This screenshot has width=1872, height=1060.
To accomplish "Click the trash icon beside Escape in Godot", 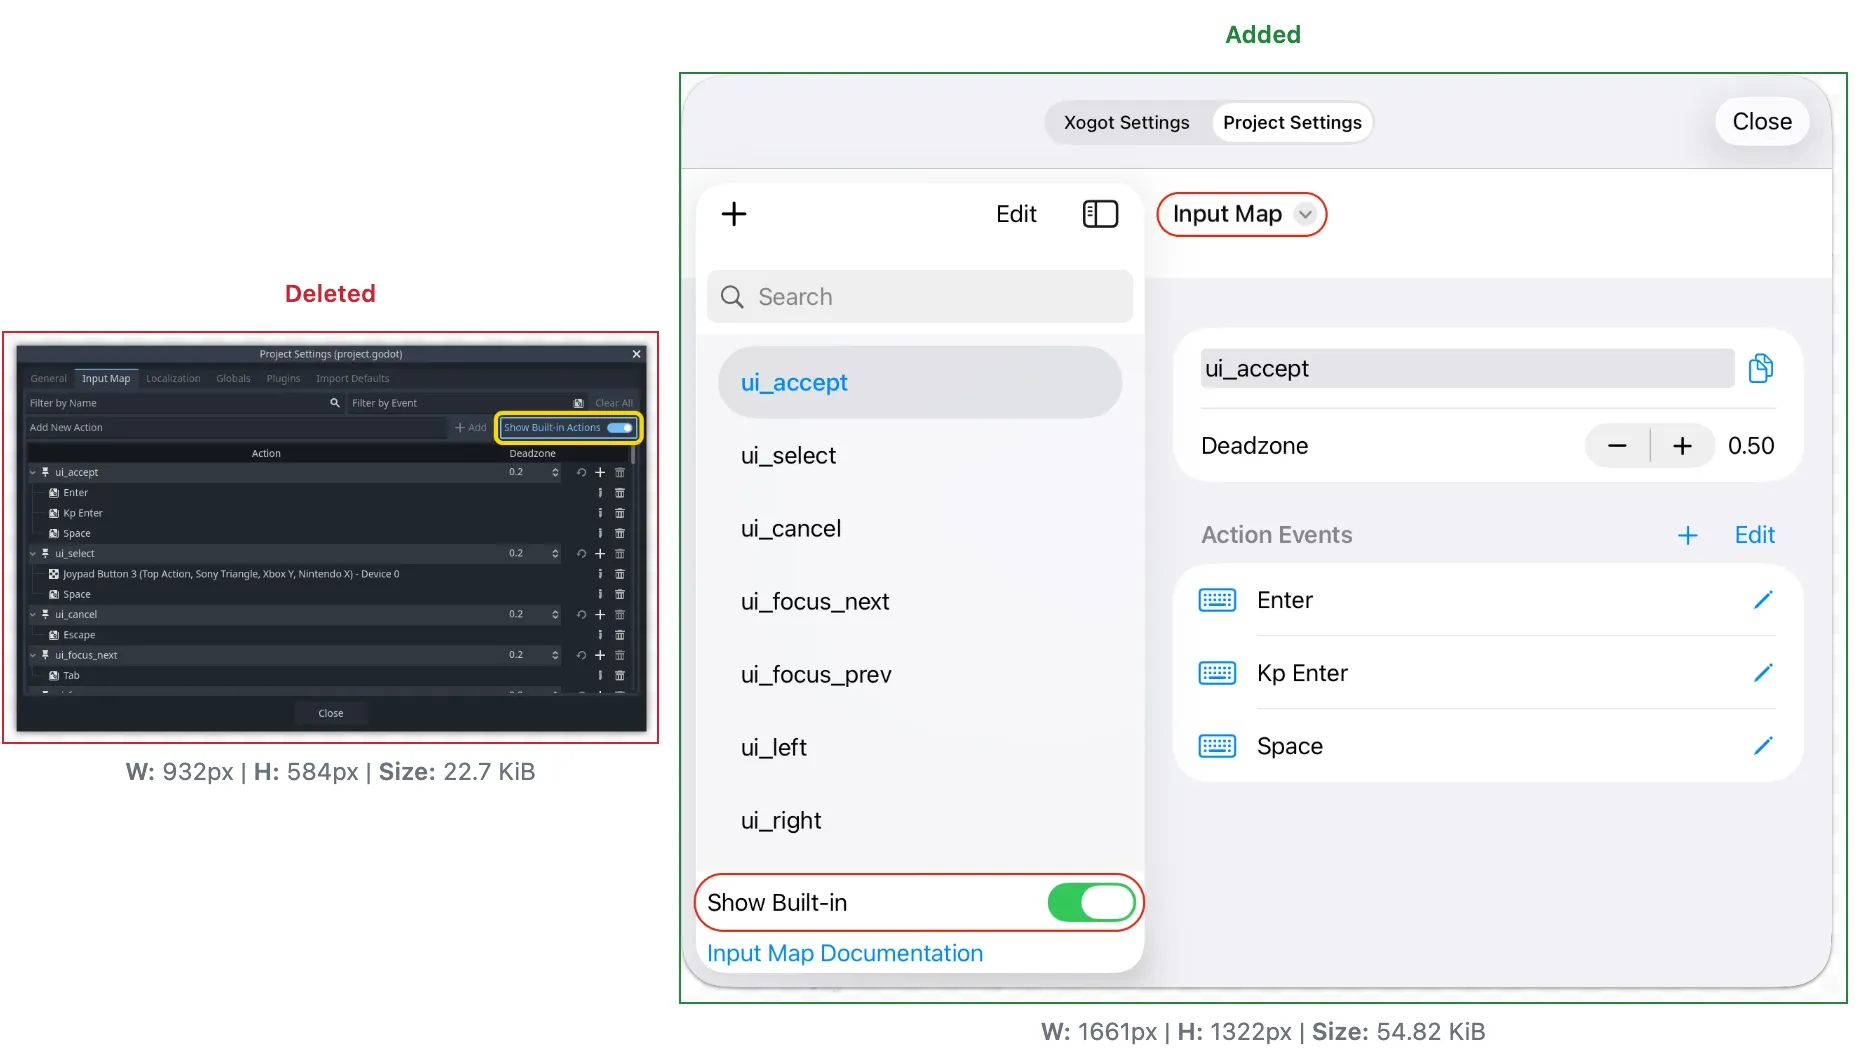I will [619, 634].
